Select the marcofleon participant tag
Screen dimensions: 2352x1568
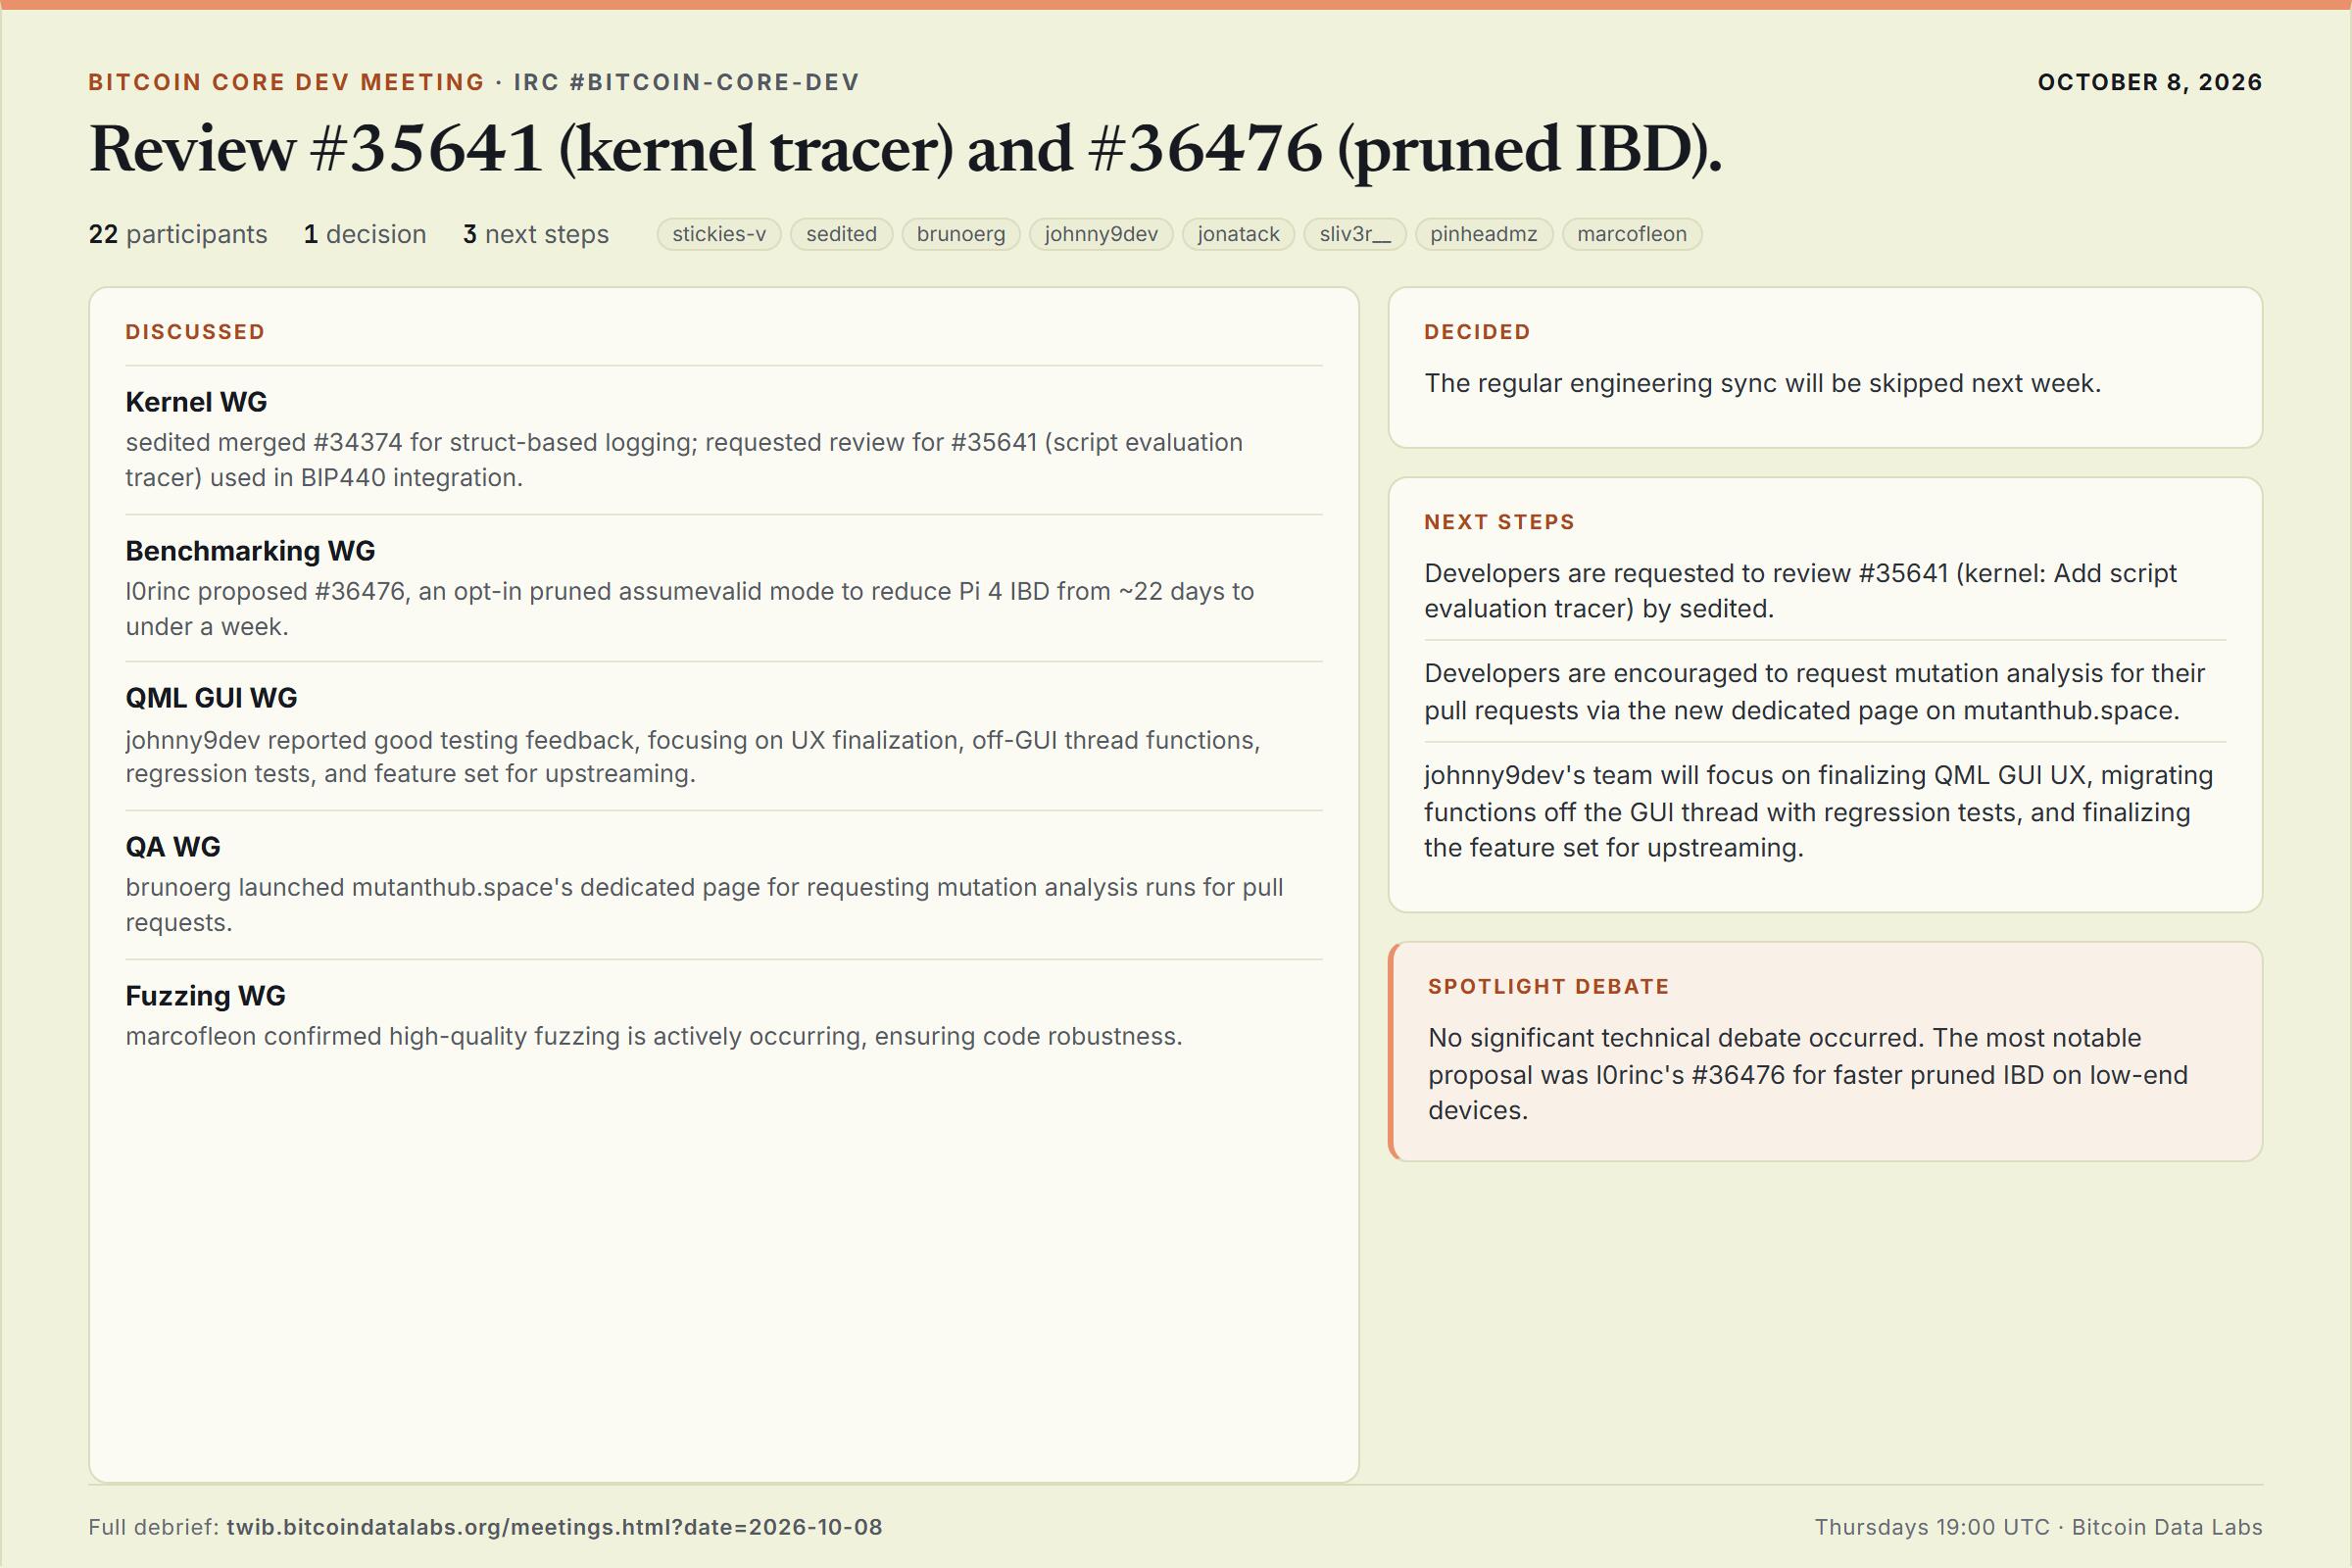tap(1632, 234)
